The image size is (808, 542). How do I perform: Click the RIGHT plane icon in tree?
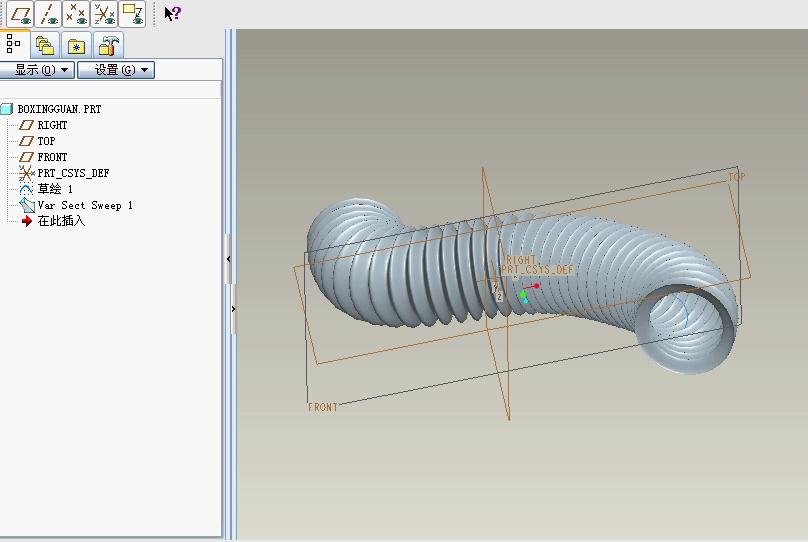pos(26,125)
